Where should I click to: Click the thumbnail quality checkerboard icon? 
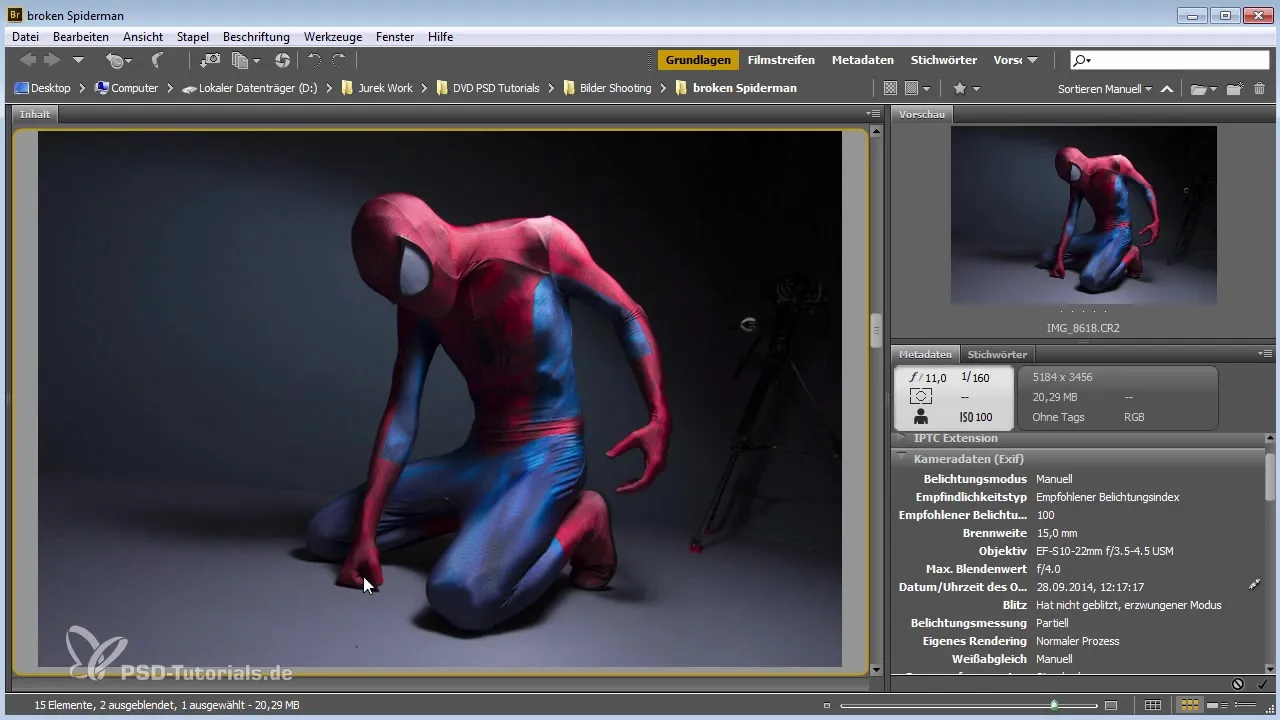coord(890,88)
